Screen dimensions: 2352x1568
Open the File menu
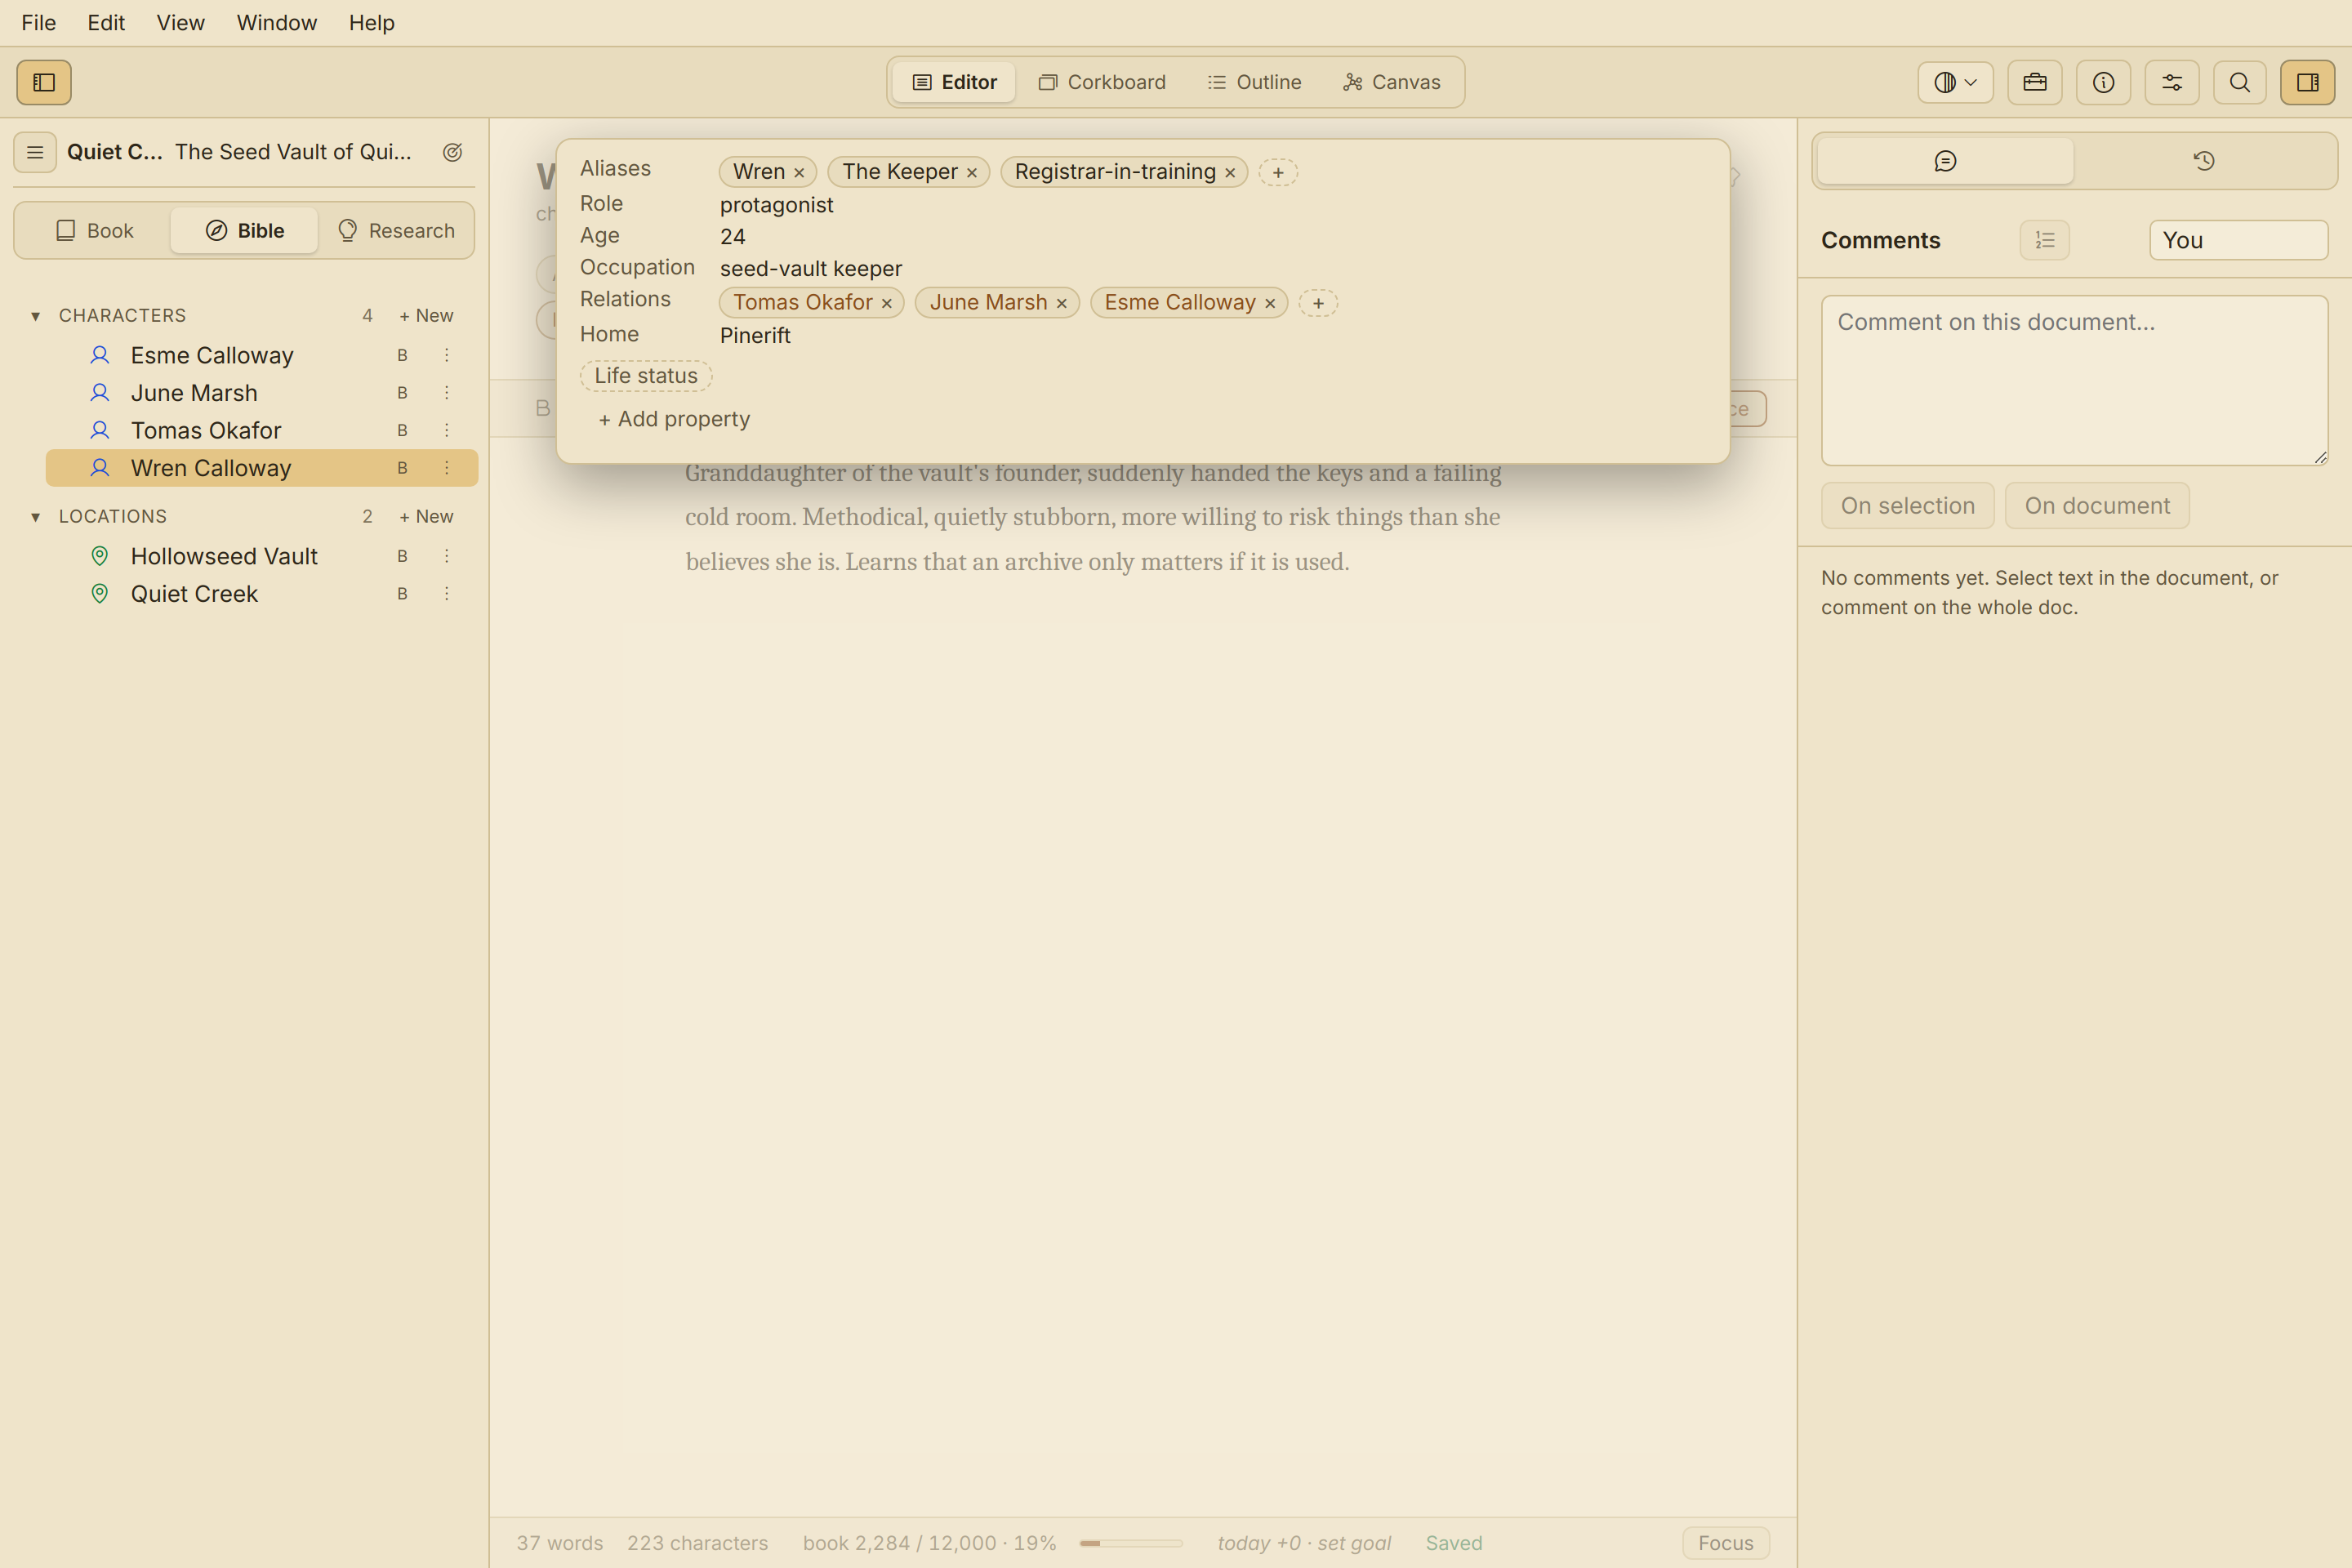pyautogui.click(x=39, y=22)
